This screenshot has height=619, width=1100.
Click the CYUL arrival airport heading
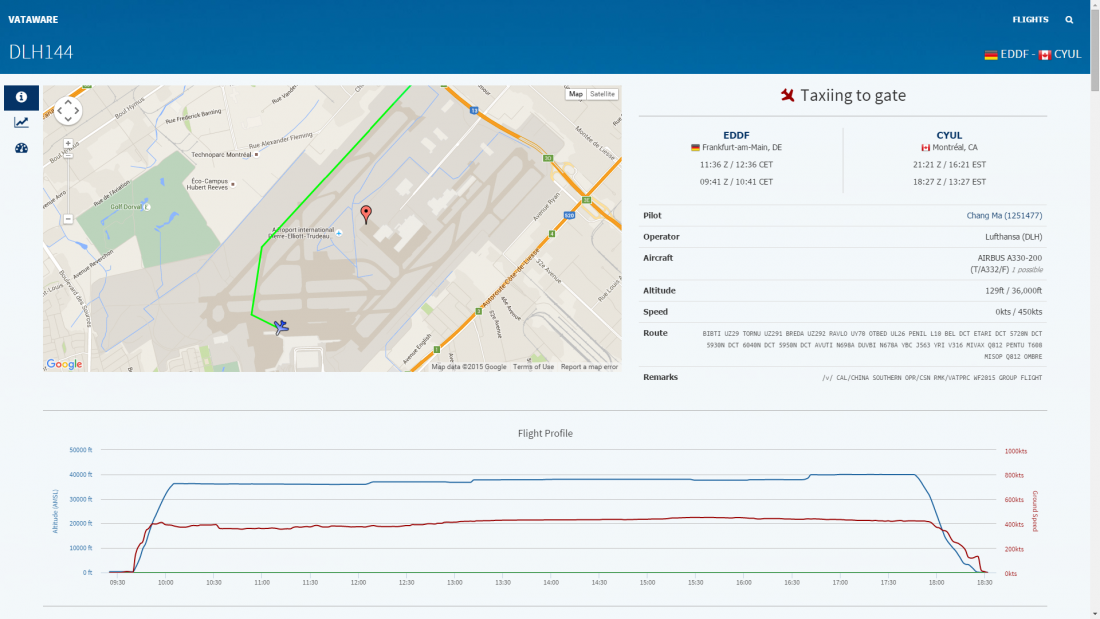949,135
